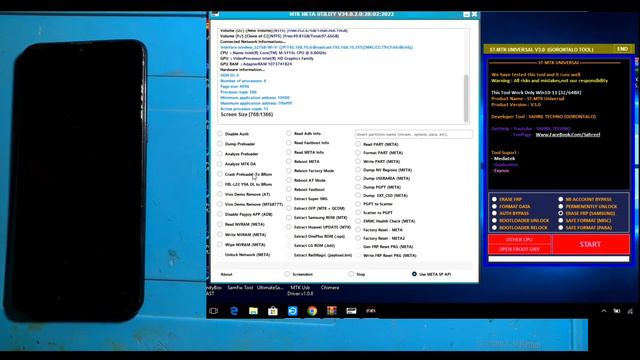The height and width of the screenshot is (360, 640).
Task: Launch Microsoft Edge from the taskbar
Action: point(234,311)
